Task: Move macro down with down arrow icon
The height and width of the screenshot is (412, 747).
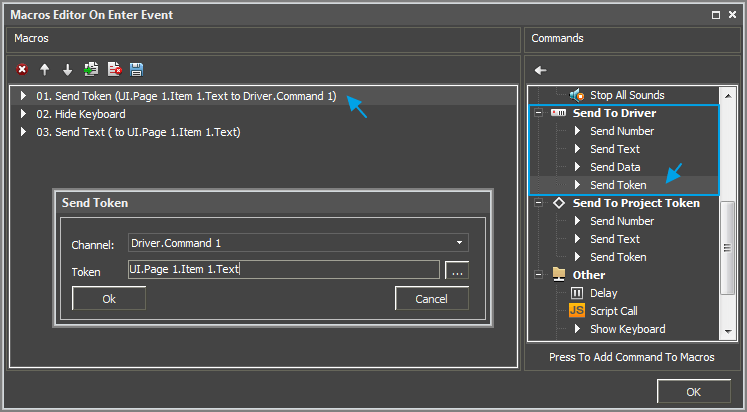Action: [68, 70]
